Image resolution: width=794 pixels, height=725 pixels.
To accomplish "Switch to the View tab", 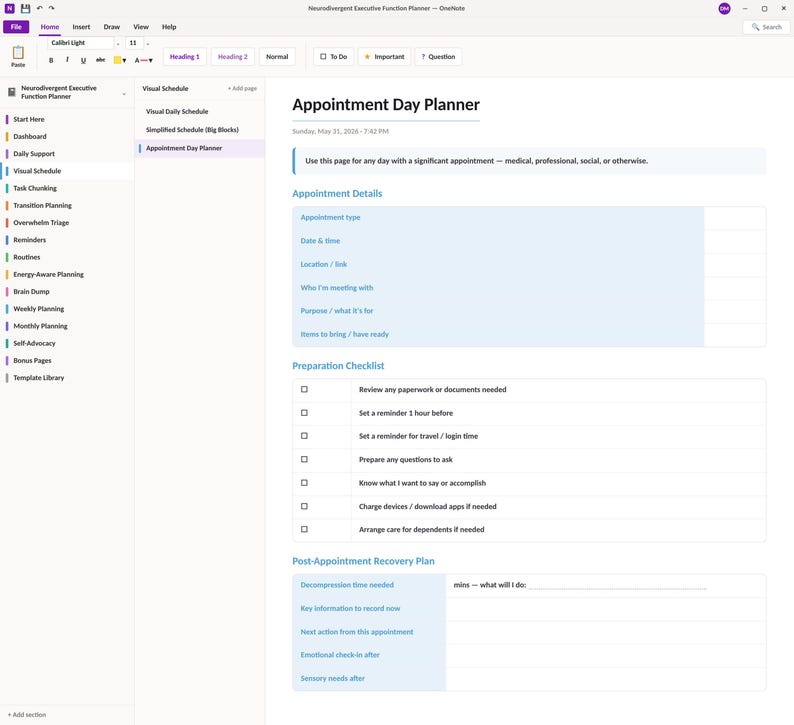I will pyautogui.click(x=141, y=27).
